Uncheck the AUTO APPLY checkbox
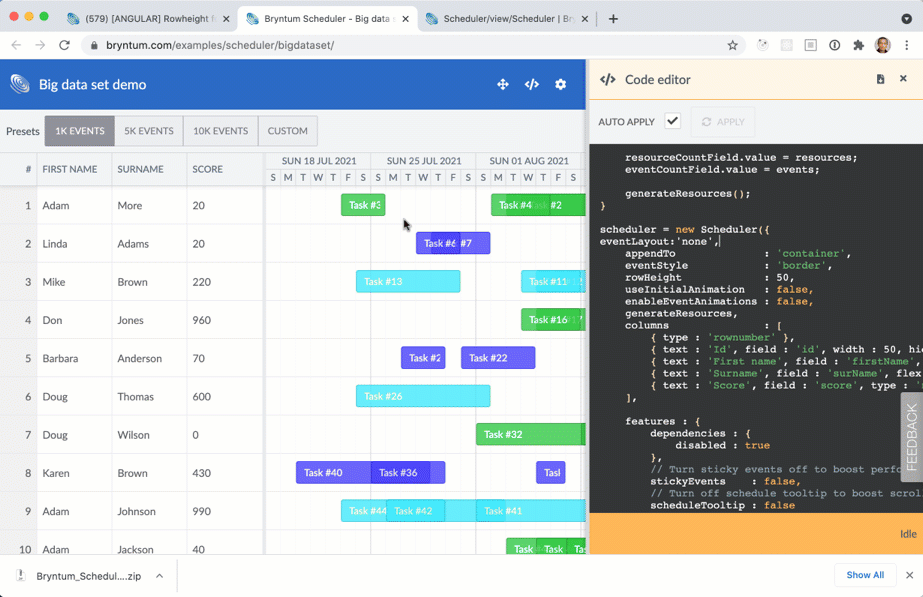 pos(672,121)
